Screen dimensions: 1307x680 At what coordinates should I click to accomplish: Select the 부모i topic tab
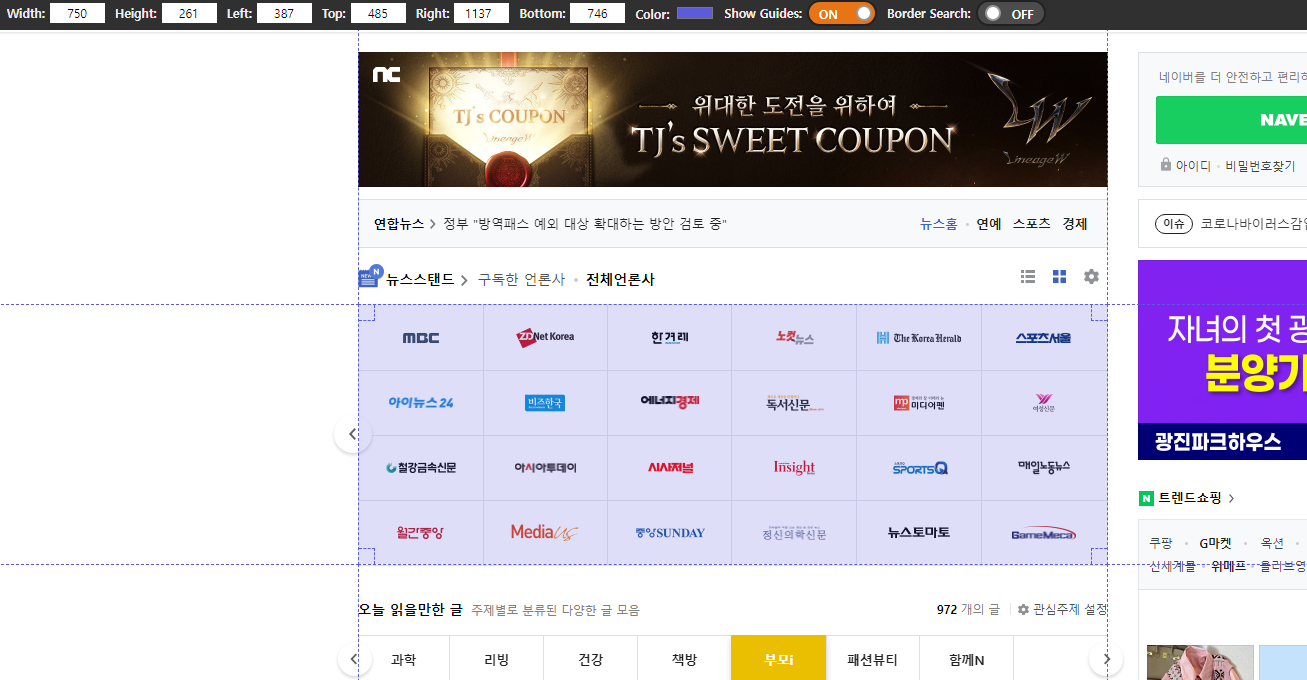(779, 659)
